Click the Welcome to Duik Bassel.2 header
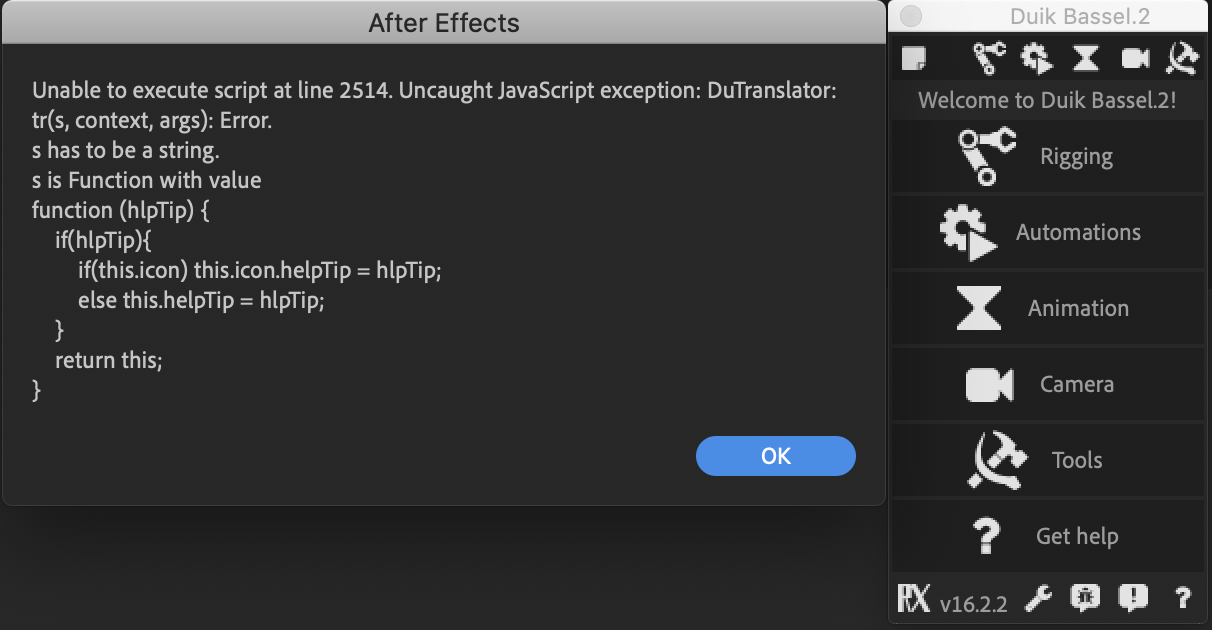1212x630 pixels. pyautogui.click(x=1047, y=100)
